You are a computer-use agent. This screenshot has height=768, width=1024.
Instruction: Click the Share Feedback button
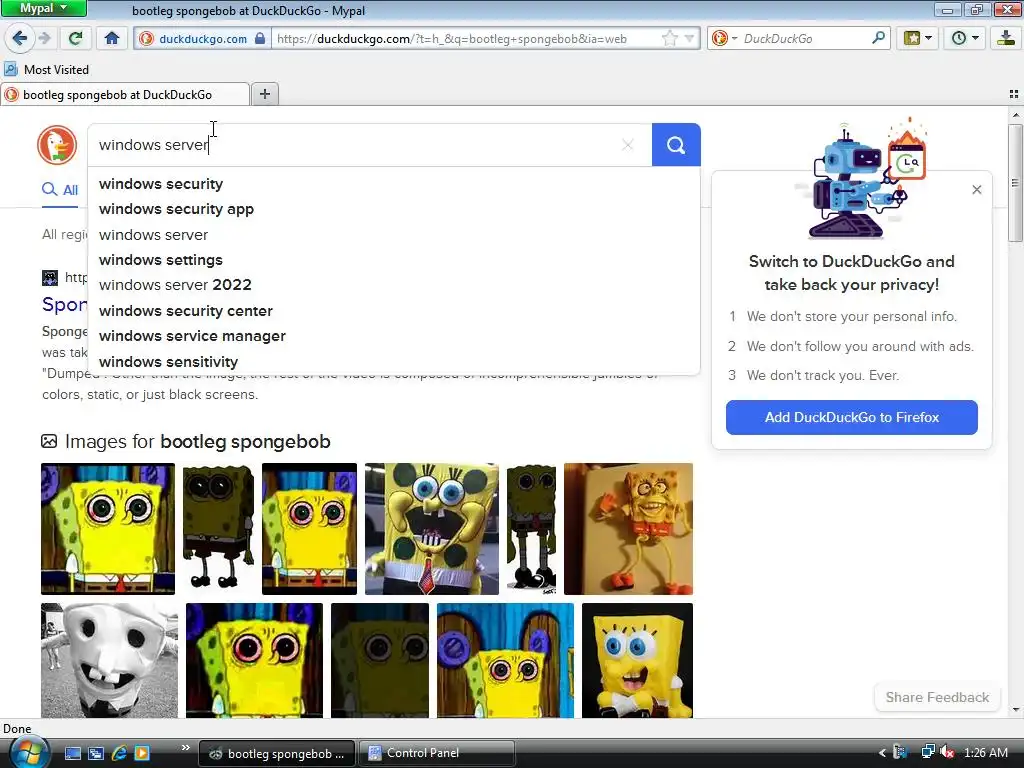point(937,697)
